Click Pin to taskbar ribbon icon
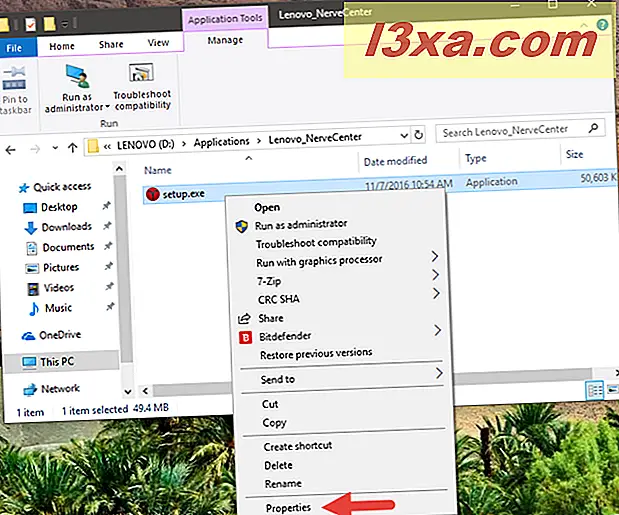619x515 pixels. (x=14, y=78)
